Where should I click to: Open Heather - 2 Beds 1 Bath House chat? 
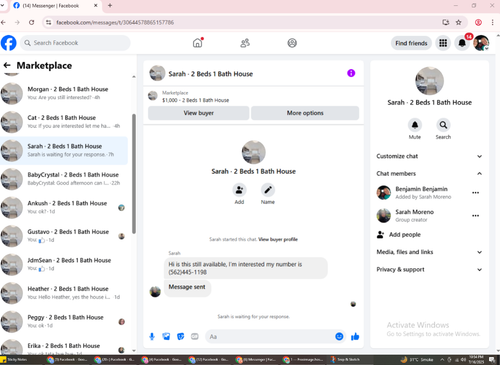pyautogui.click(x=64, y=293)
